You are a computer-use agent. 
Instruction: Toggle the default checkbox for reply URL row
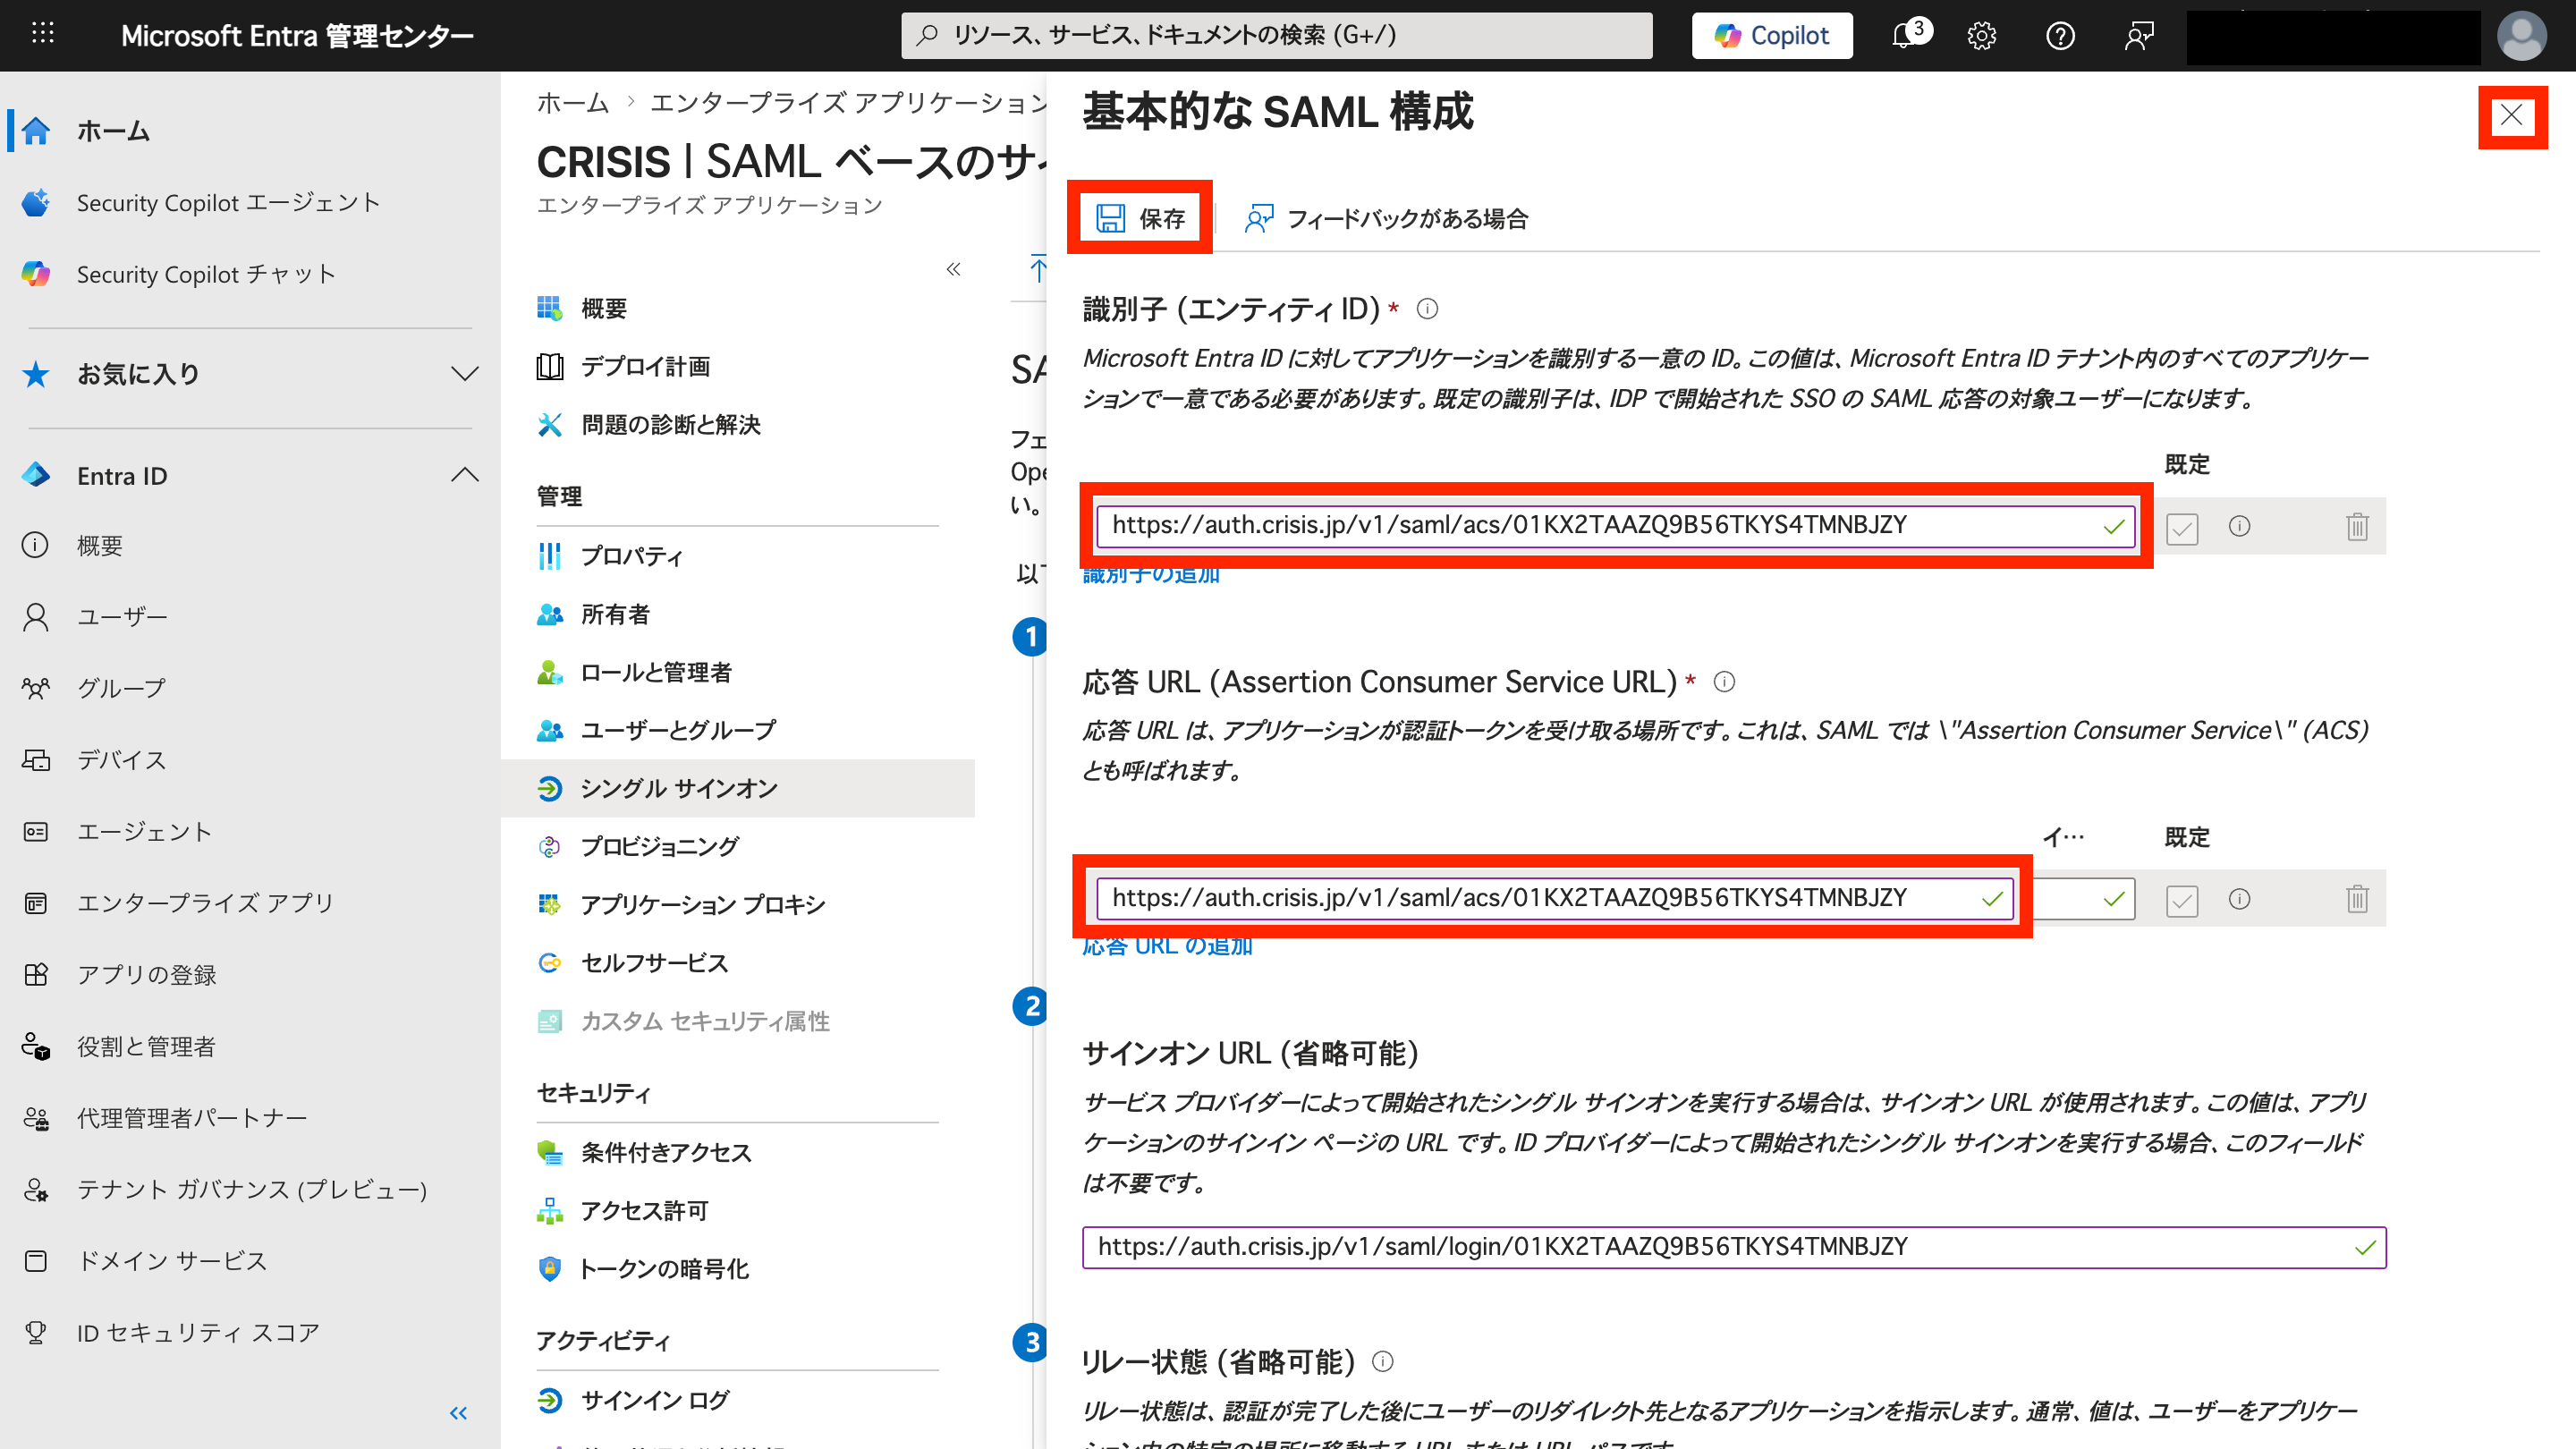click(2181, 900)
